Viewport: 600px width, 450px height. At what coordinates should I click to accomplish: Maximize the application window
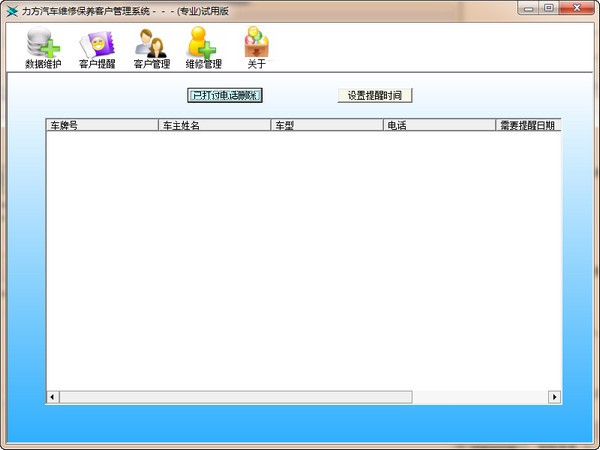[x=549, y=8]
